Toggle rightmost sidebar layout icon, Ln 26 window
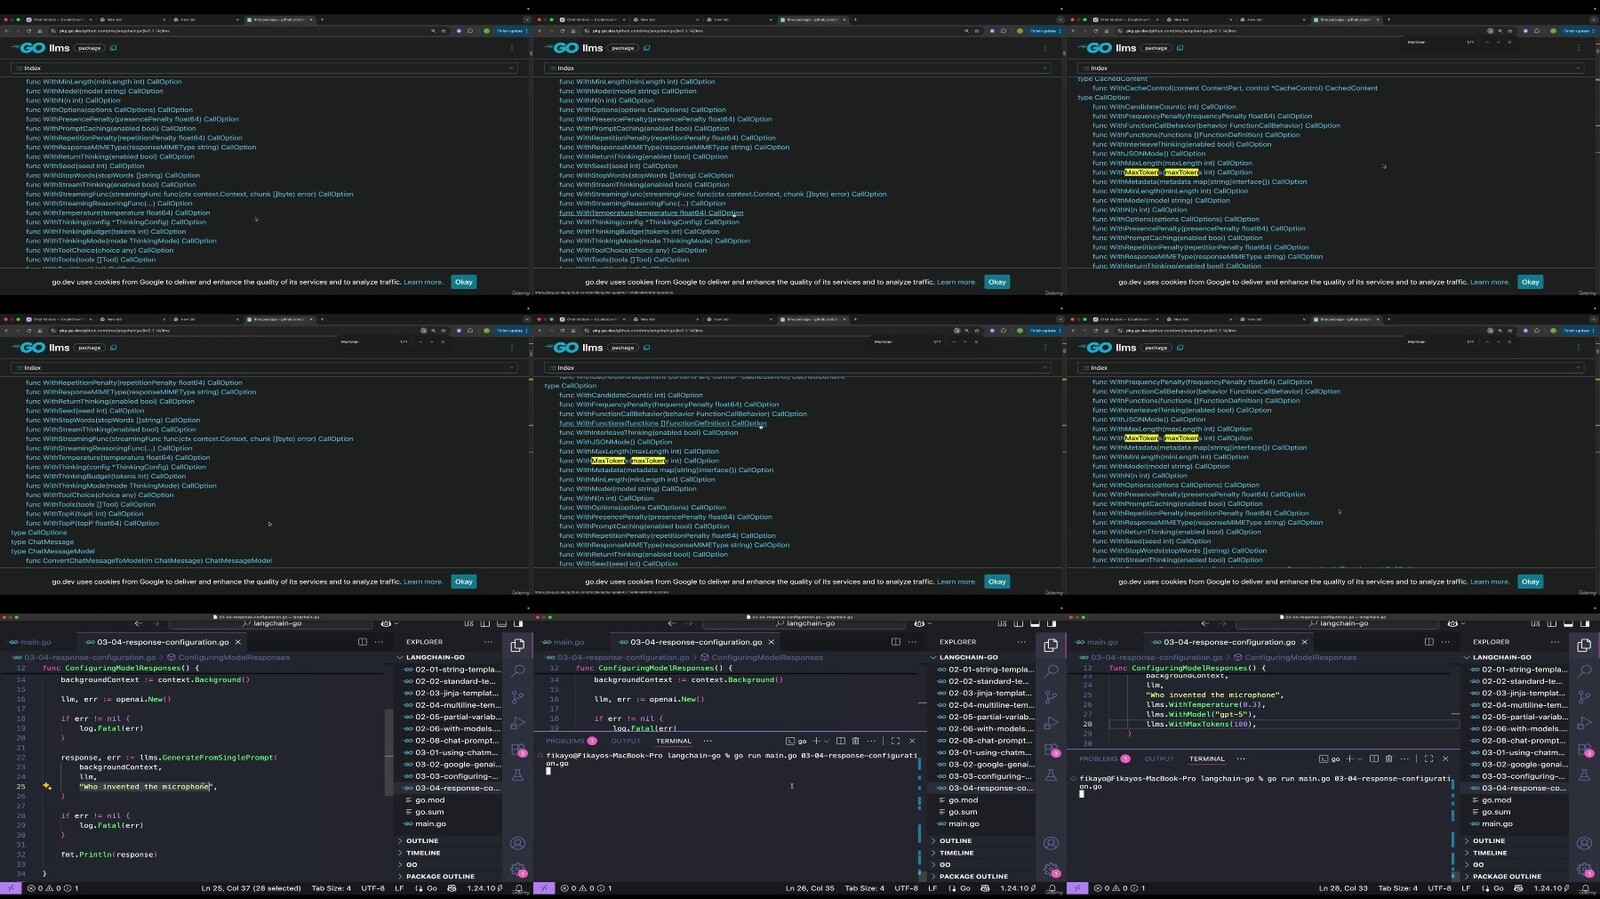 tap(1051, 624)
